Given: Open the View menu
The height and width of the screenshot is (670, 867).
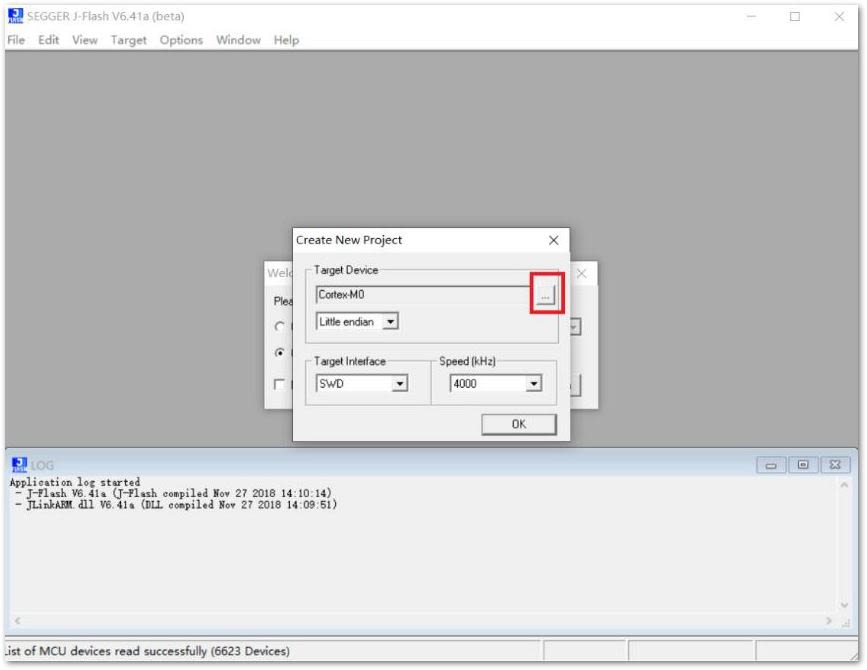Looking at the screenshot, I should (85, 40).
